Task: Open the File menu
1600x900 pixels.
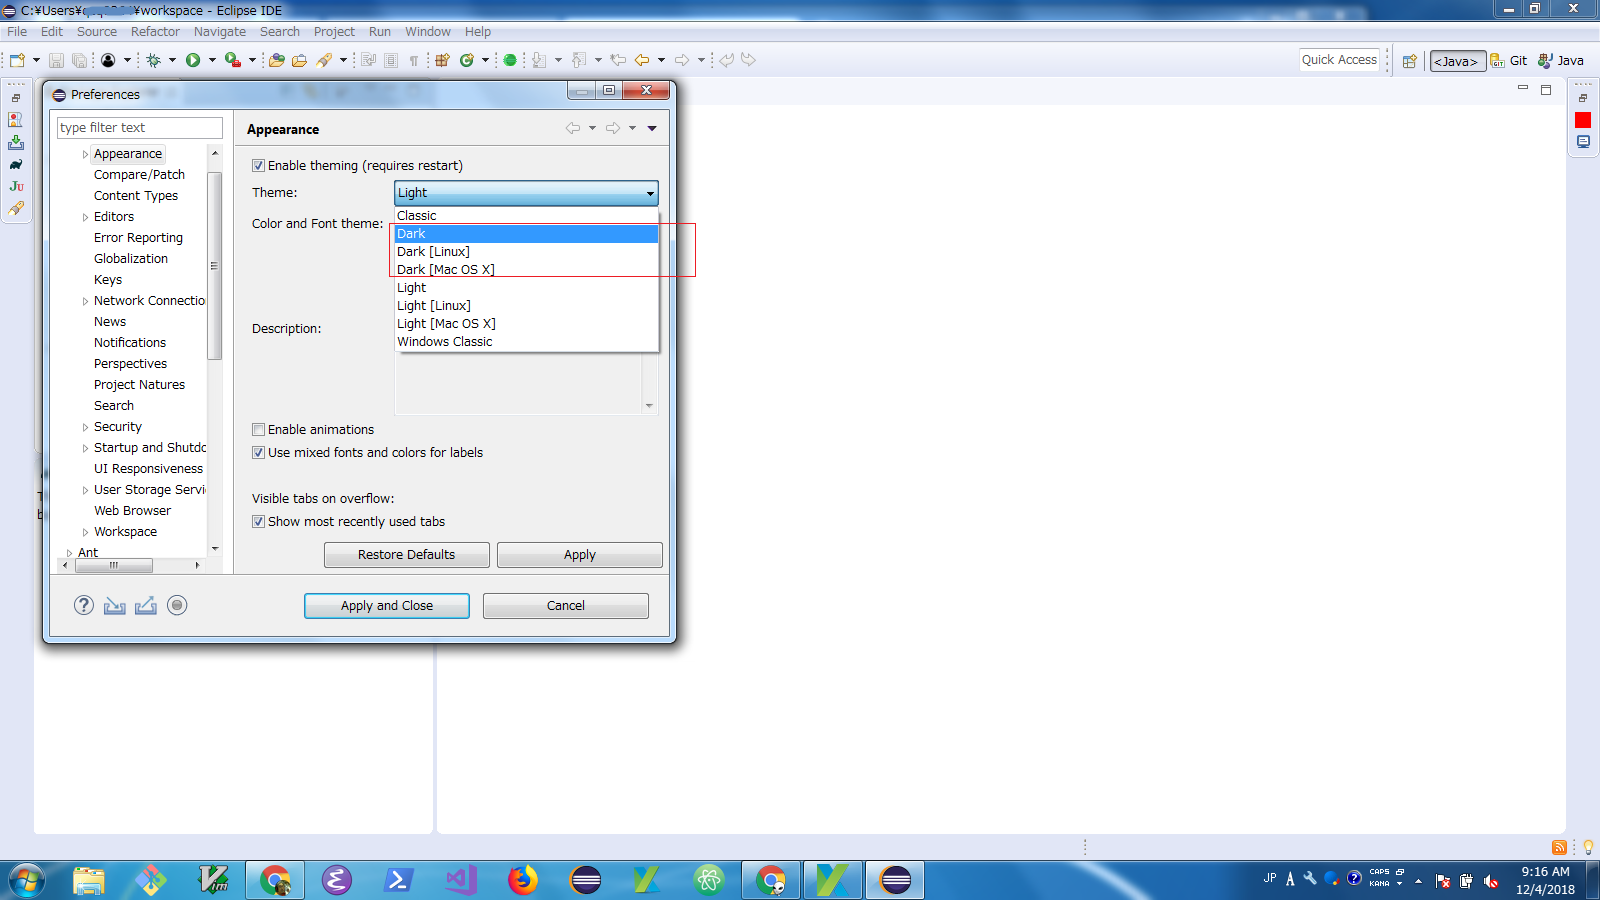Action: (x=17, y=32)
